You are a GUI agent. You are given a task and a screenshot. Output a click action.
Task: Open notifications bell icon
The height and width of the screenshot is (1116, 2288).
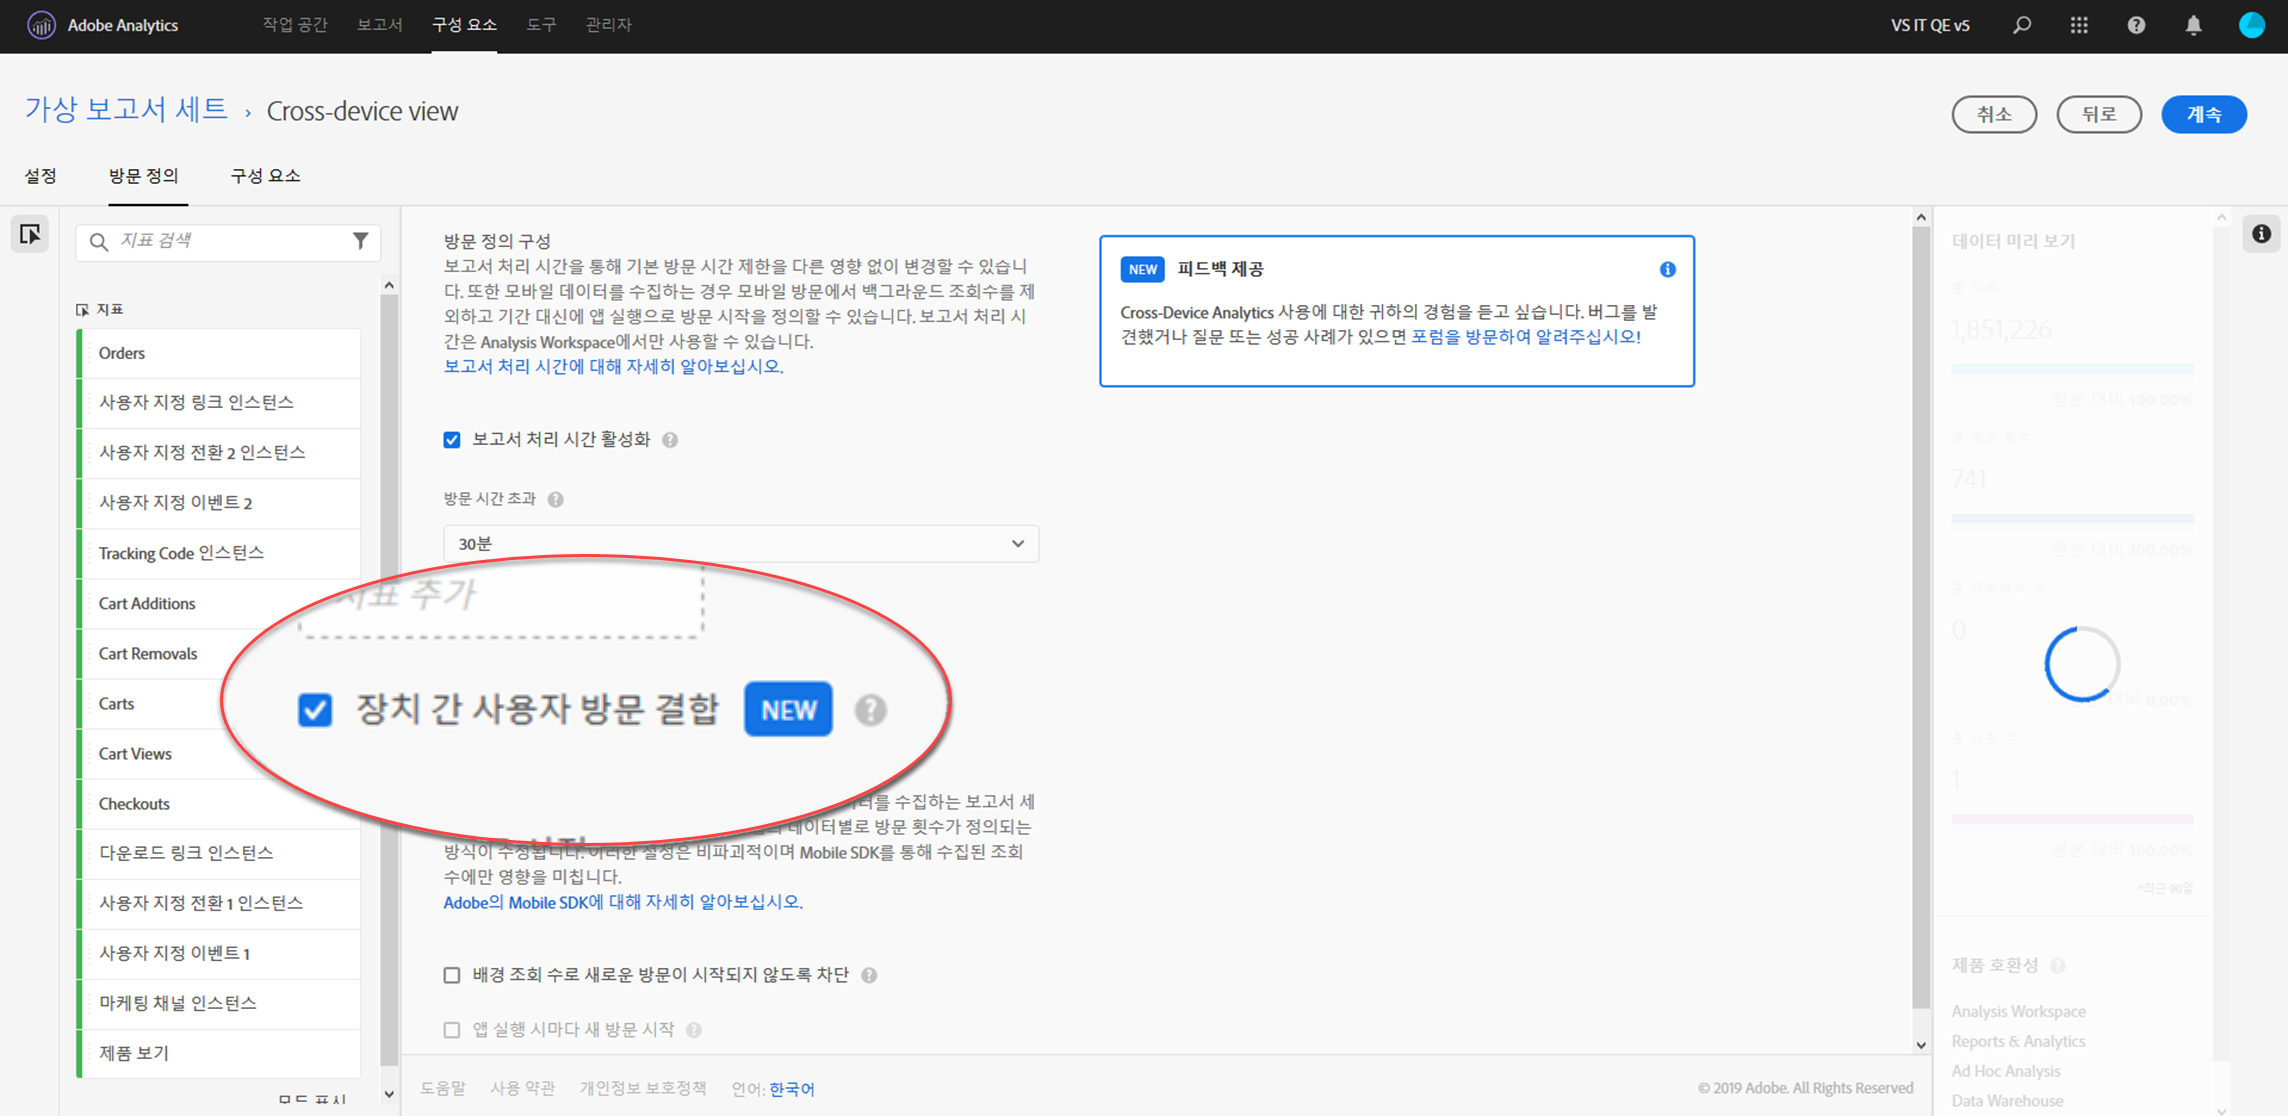[x=2193, y=25]
